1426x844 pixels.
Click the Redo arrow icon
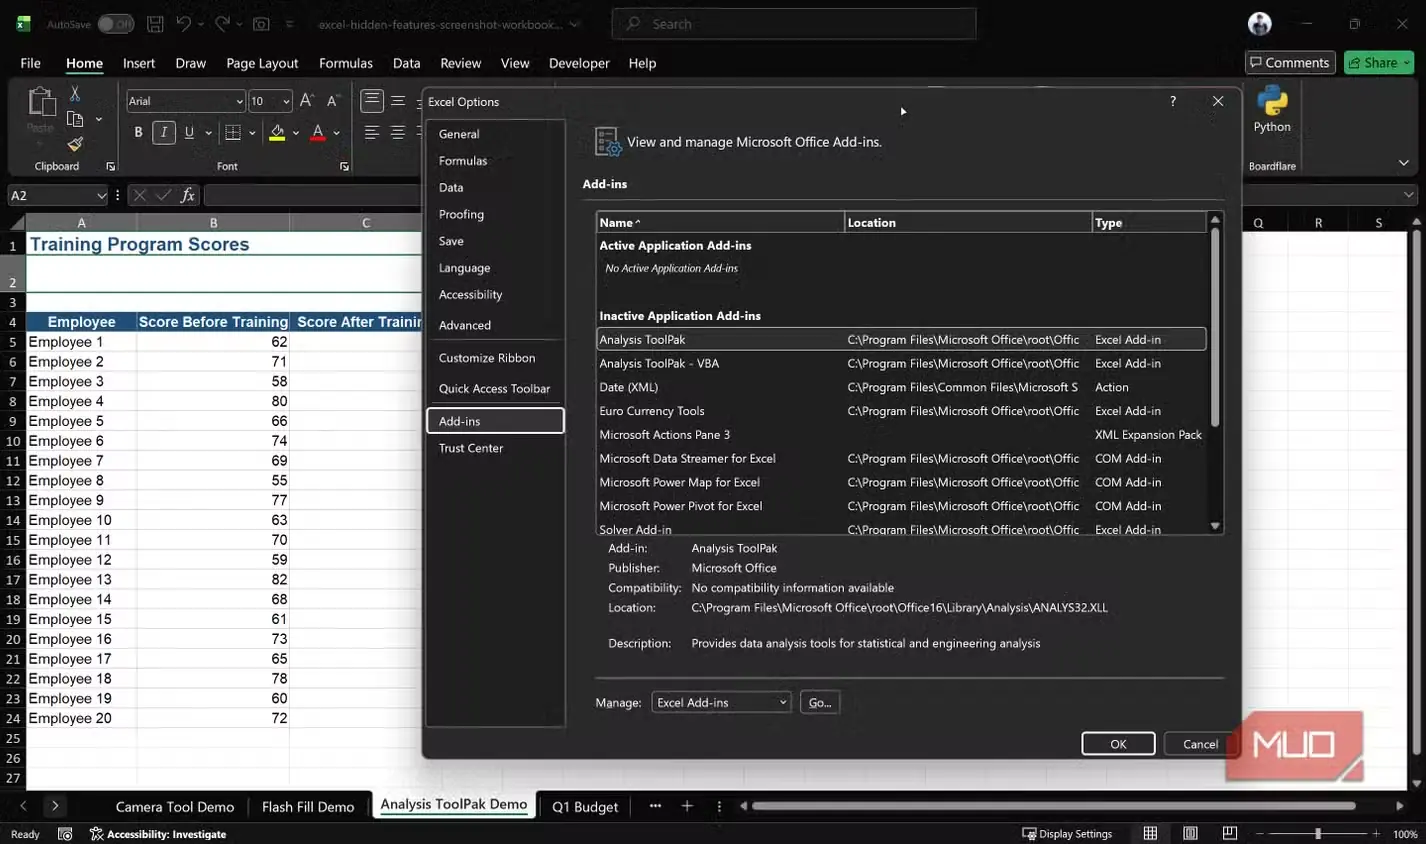pyautogui.click(x=222, y=24)
